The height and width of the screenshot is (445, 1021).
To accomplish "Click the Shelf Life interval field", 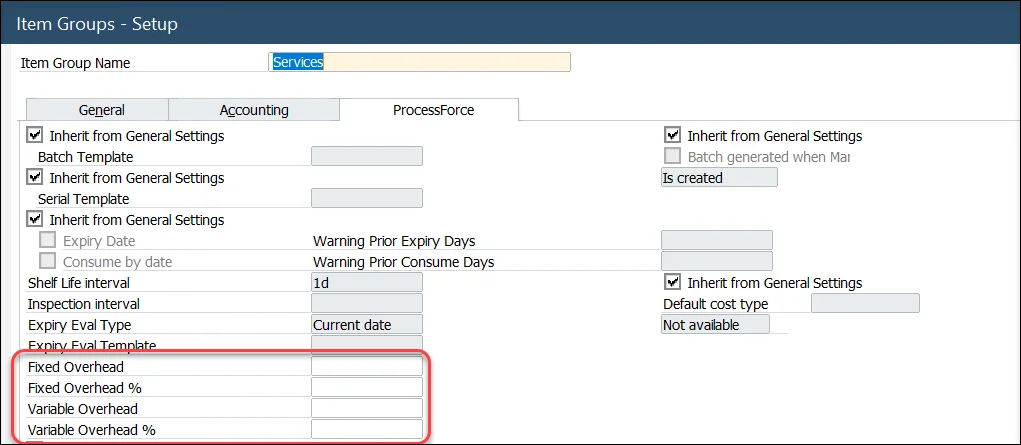I will coord(367,283).
